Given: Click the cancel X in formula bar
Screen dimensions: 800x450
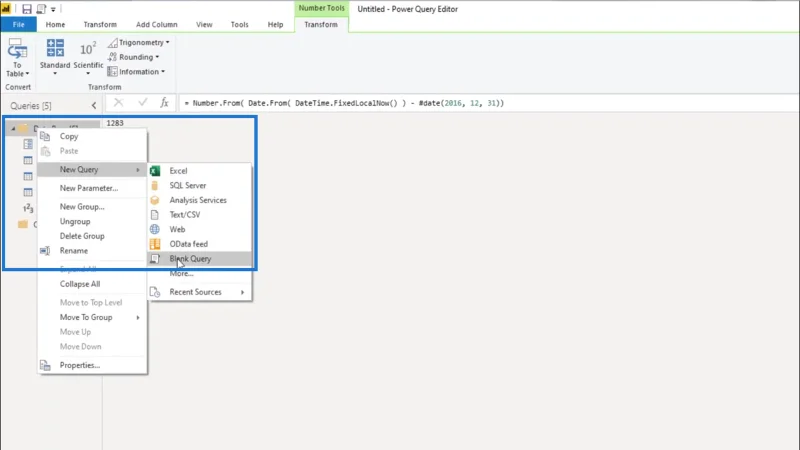Looking at the screenshot, I should point(118,103).
